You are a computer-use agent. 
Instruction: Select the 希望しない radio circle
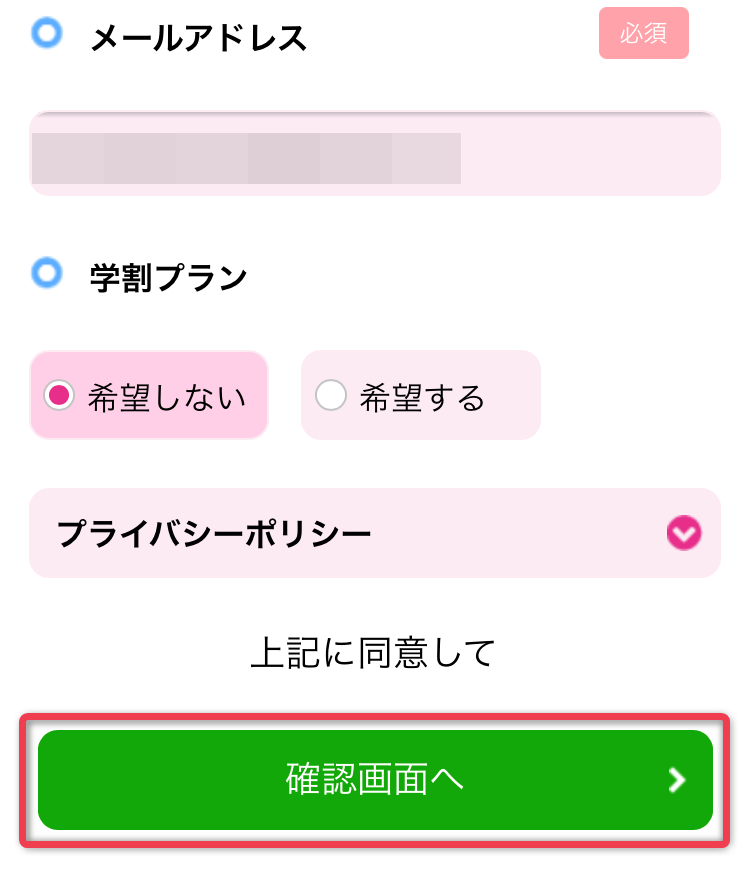coord(61,396)
